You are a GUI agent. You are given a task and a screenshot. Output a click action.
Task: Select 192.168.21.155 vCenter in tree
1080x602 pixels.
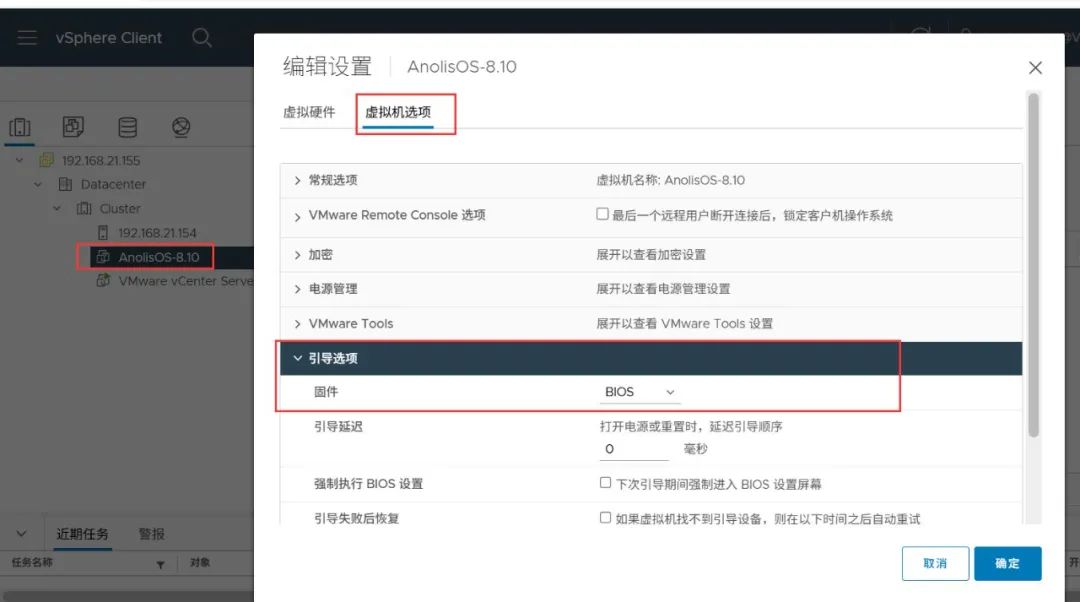[x=101, y=160]
